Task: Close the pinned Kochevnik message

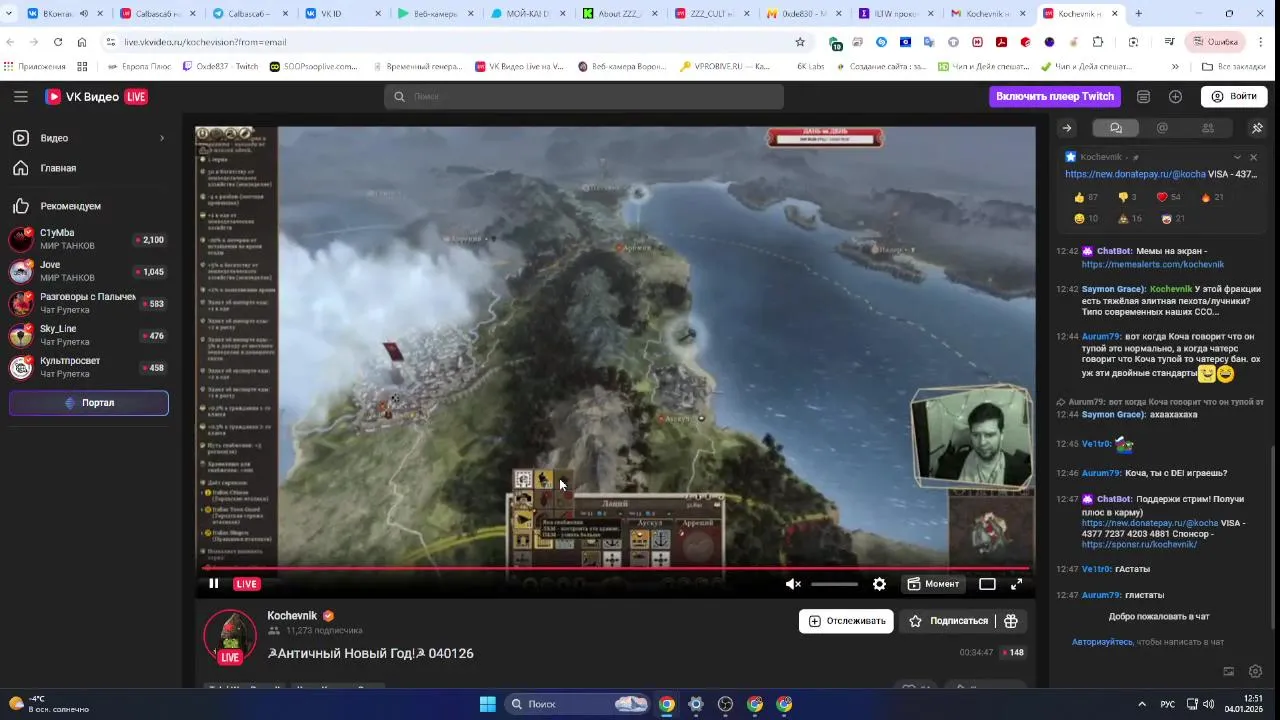Action: 1253,157
